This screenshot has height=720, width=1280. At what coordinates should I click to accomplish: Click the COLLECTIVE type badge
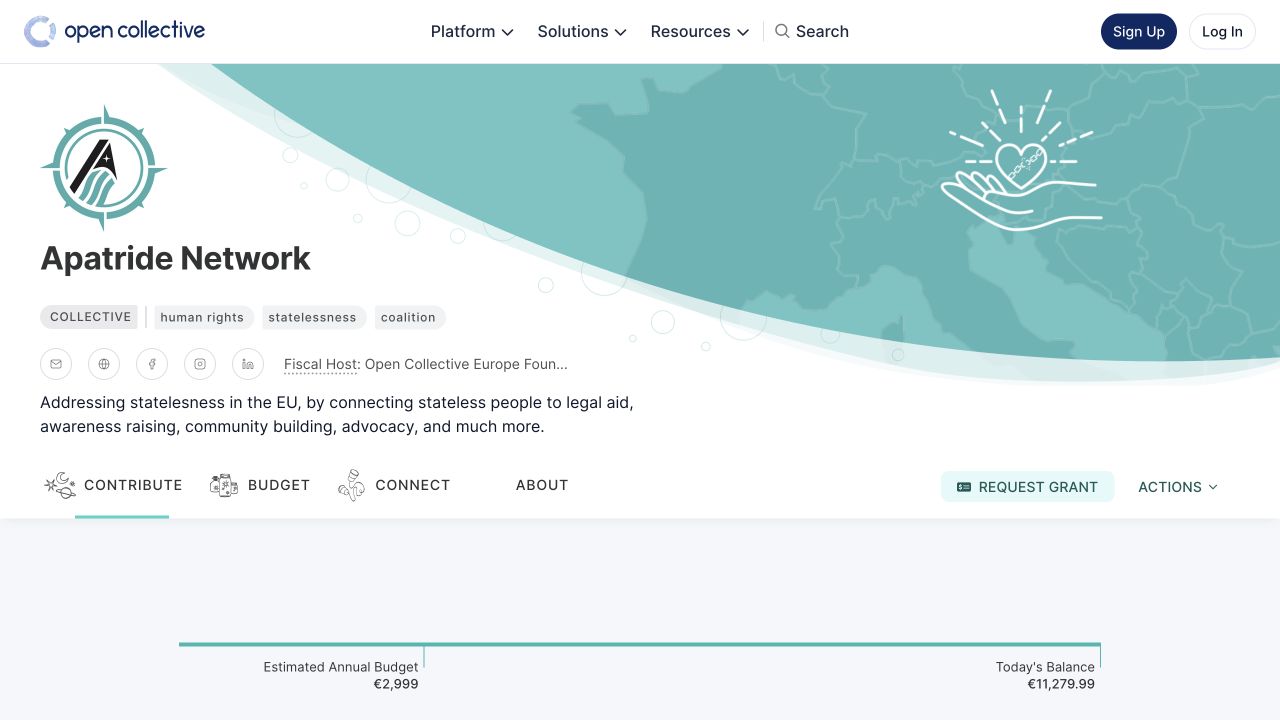tap(91, 317)
